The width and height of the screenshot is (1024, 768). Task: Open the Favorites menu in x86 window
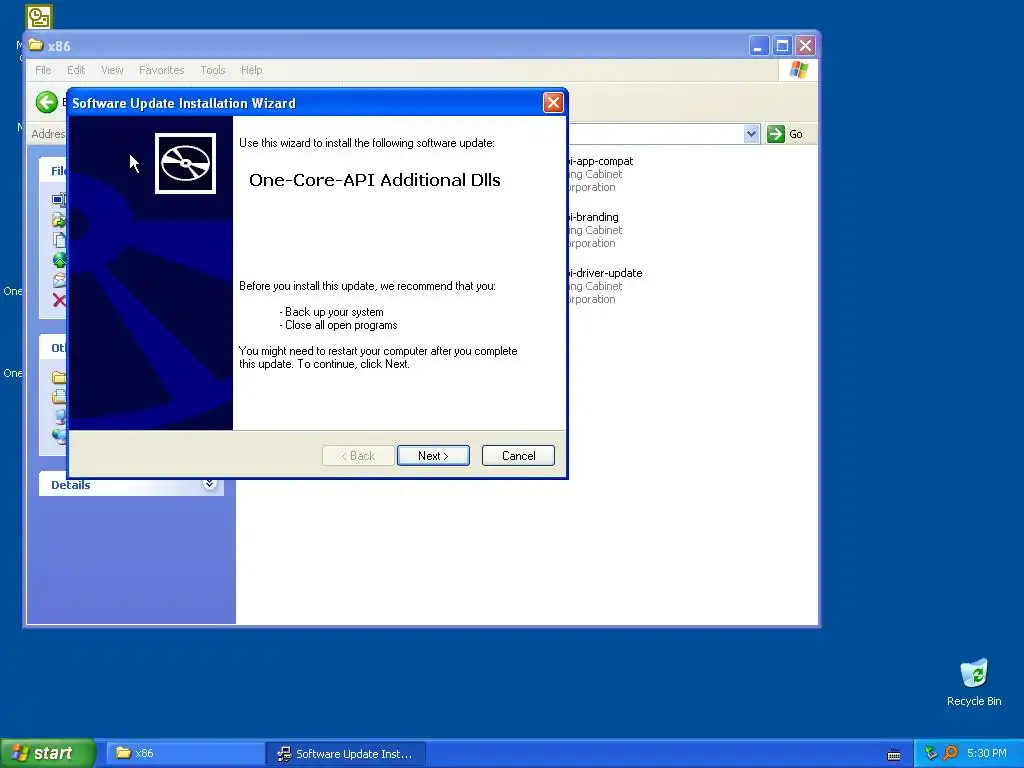click(161, 70)
